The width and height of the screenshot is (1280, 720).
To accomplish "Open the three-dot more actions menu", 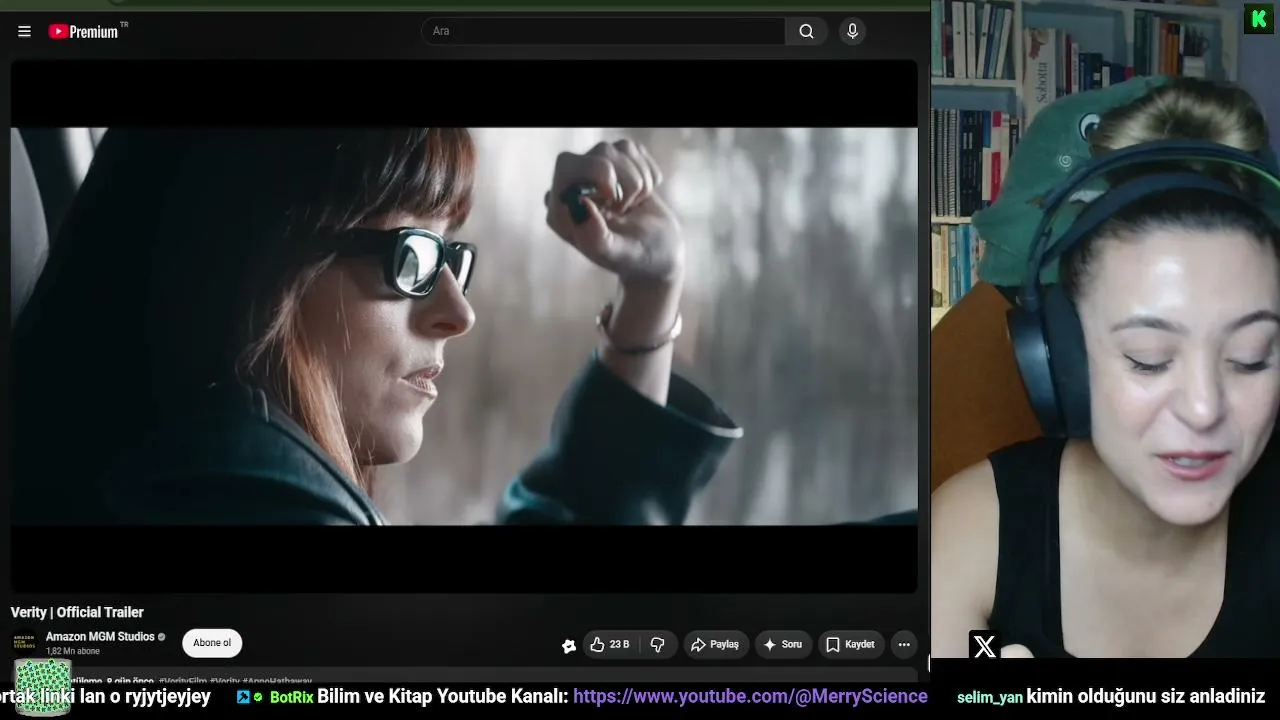I will (x=904, y=645).
